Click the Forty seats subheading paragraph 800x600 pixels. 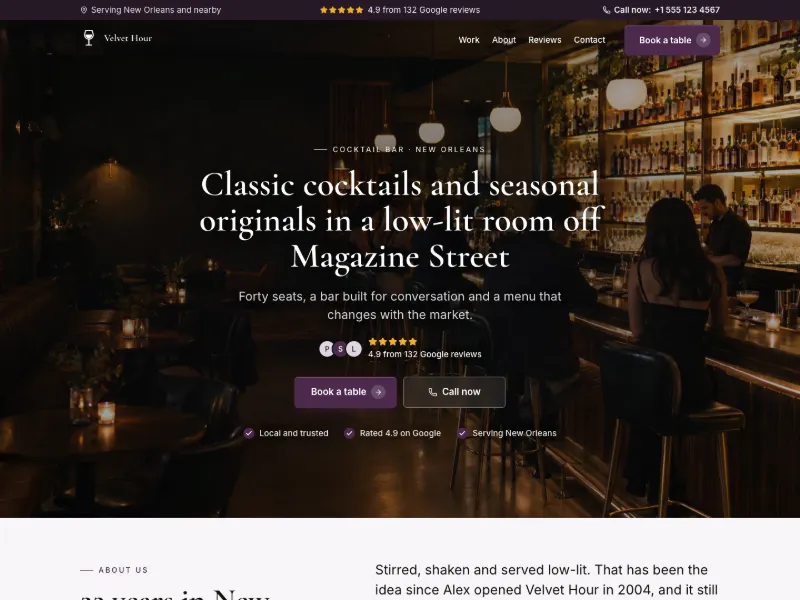400,306
